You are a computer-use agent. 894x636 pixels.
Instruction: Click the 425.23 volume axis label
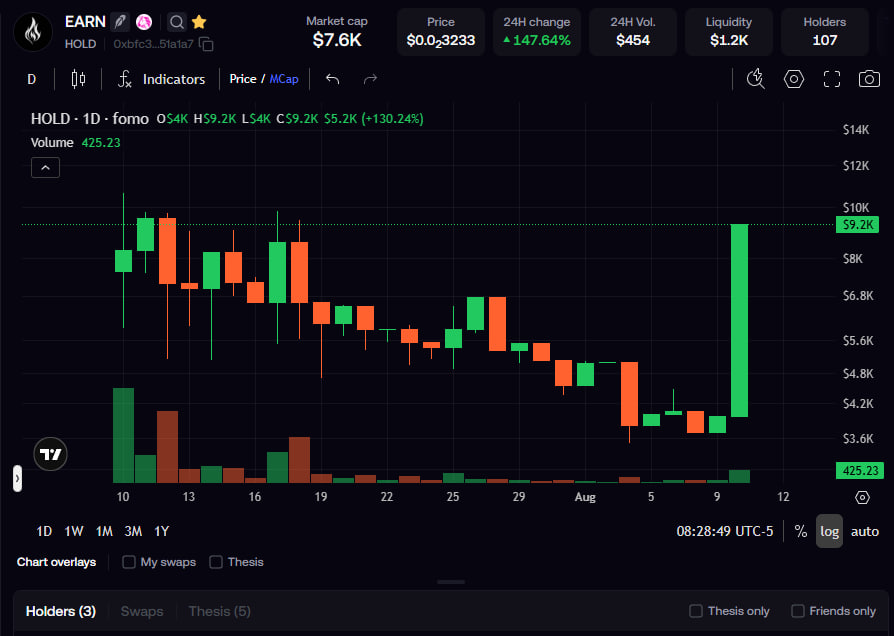(860, 471)
